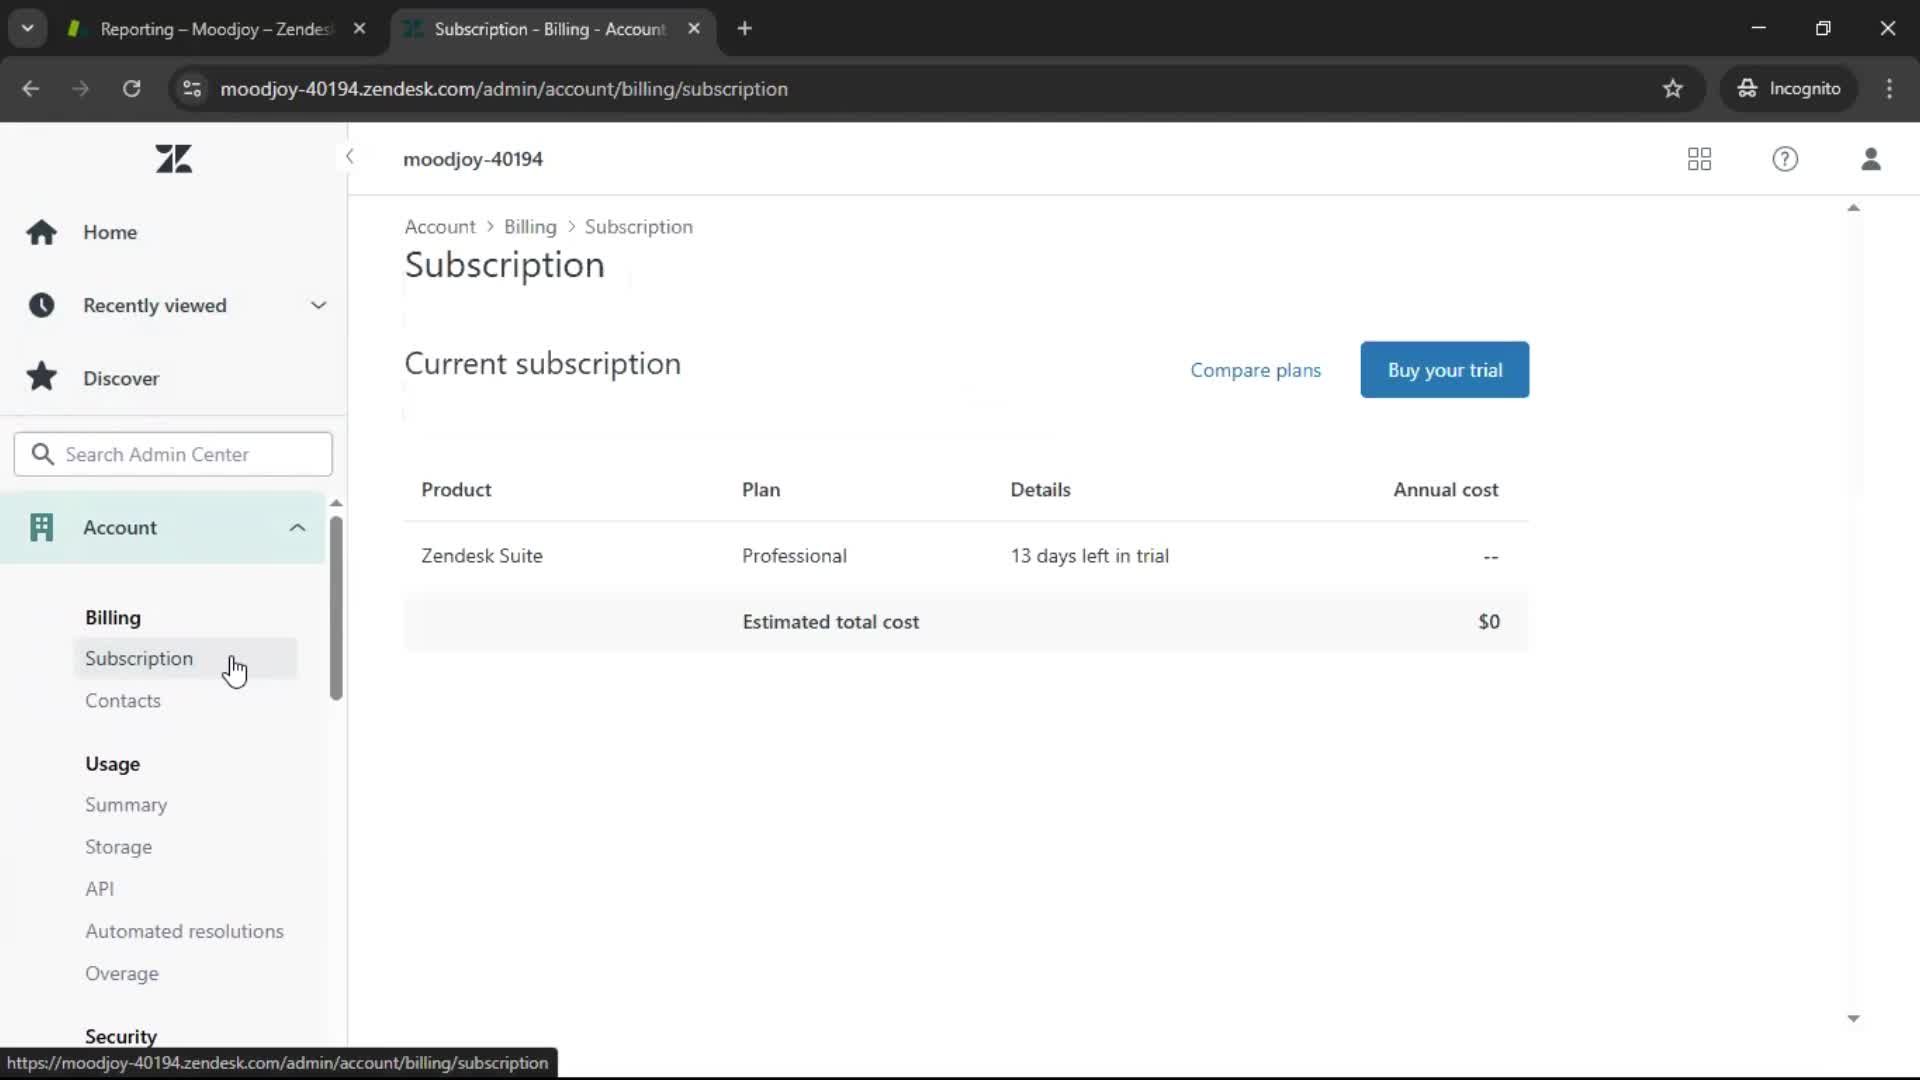Open the help question mark icon
Viewport: 1920px width, 1080px height.
(x=1785, y=159)
